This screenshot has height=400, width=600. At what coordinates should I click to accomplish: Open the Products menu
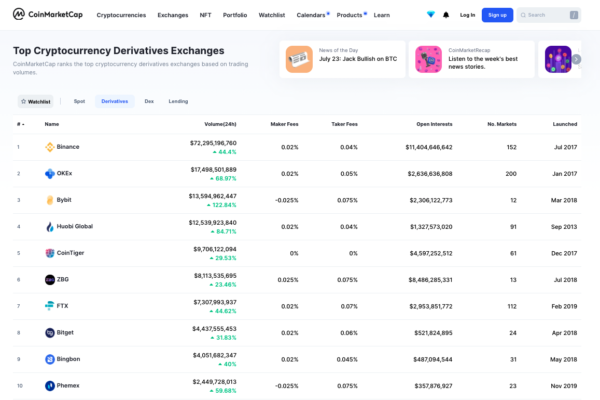pyautogui.click(x=349, y=15)
